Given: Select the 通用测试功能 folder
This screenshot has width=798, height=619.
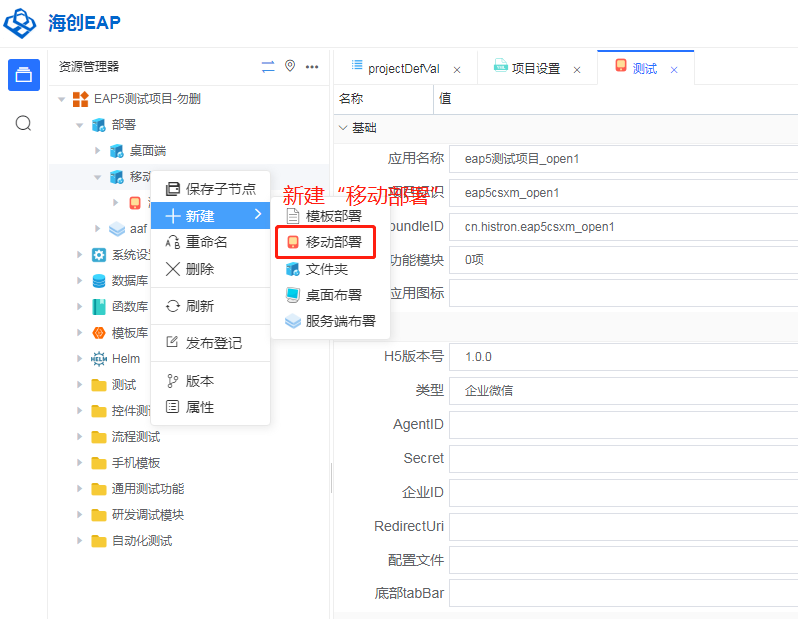Looking at the screenshot, I should (x=147, y=489).
